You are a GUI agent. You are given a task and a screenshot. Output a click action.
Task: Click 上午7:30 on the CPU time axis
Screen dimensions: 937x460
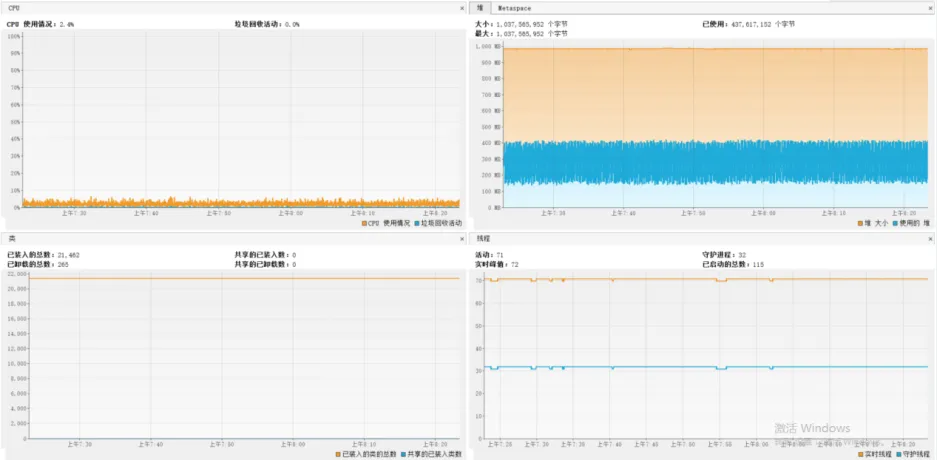pyautogui.click(x=74, y=212)
